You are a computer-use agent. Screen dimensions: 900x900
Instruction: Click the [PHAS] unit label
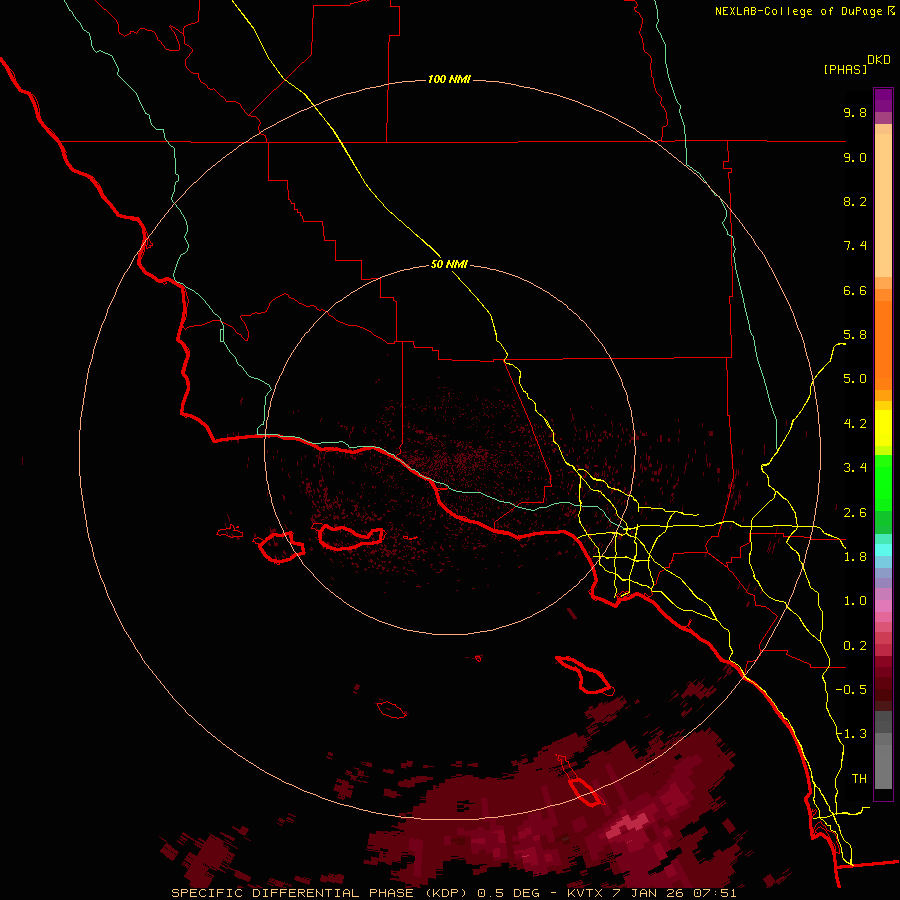[844, 69]
